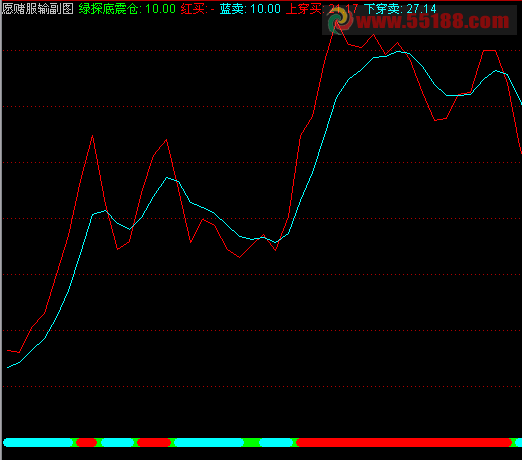Click the cyan 下穿卖 27.14 label
This screenshot has width=522, height=460.
(x=400, y=9)
